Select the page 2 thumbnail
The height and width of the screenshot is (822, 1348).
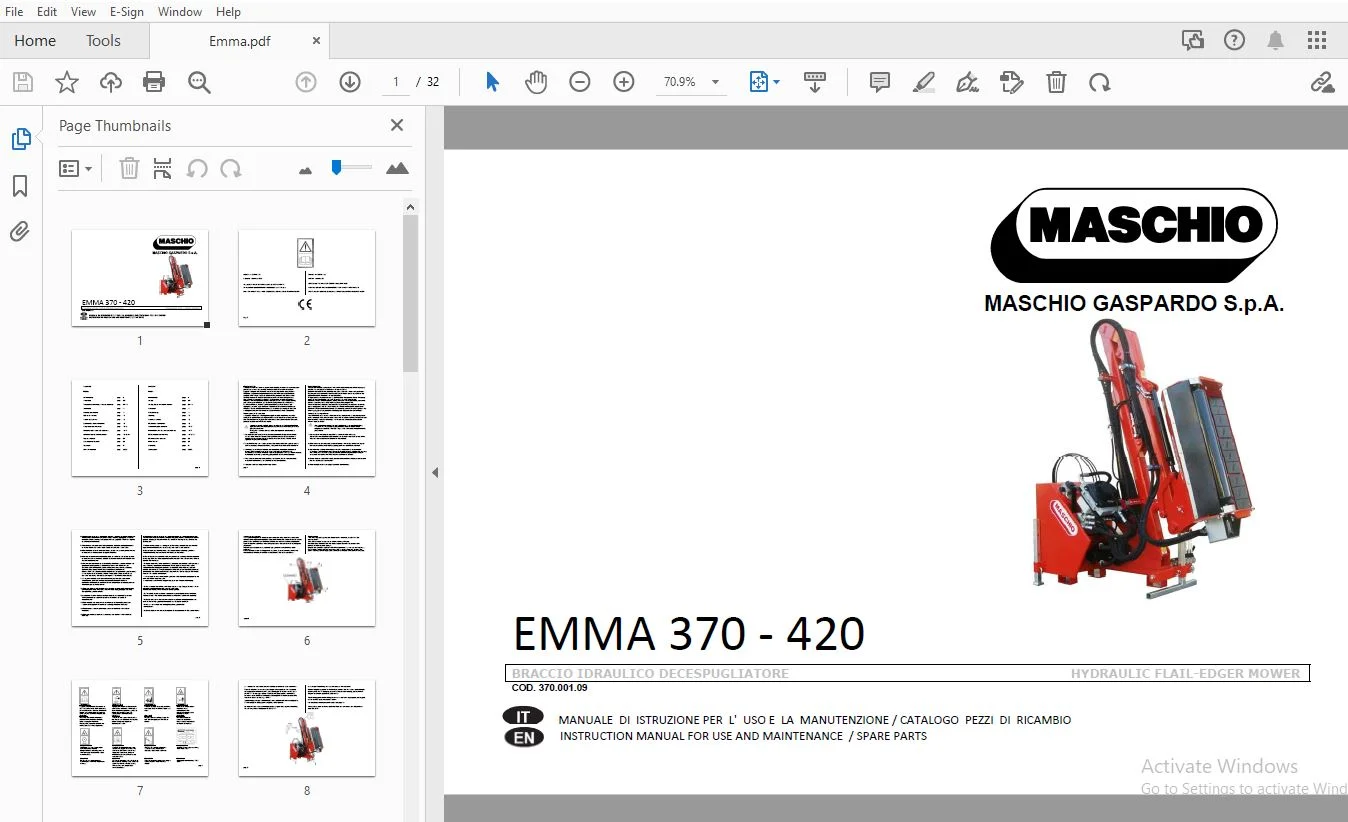[307, 278]
